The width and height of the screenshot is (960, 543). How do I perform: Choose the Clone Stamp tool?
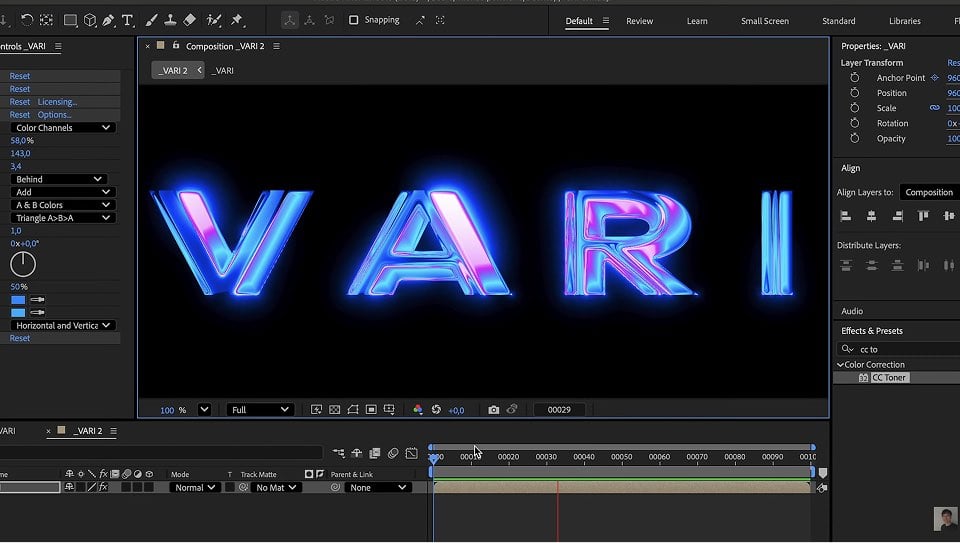point(170,20)
